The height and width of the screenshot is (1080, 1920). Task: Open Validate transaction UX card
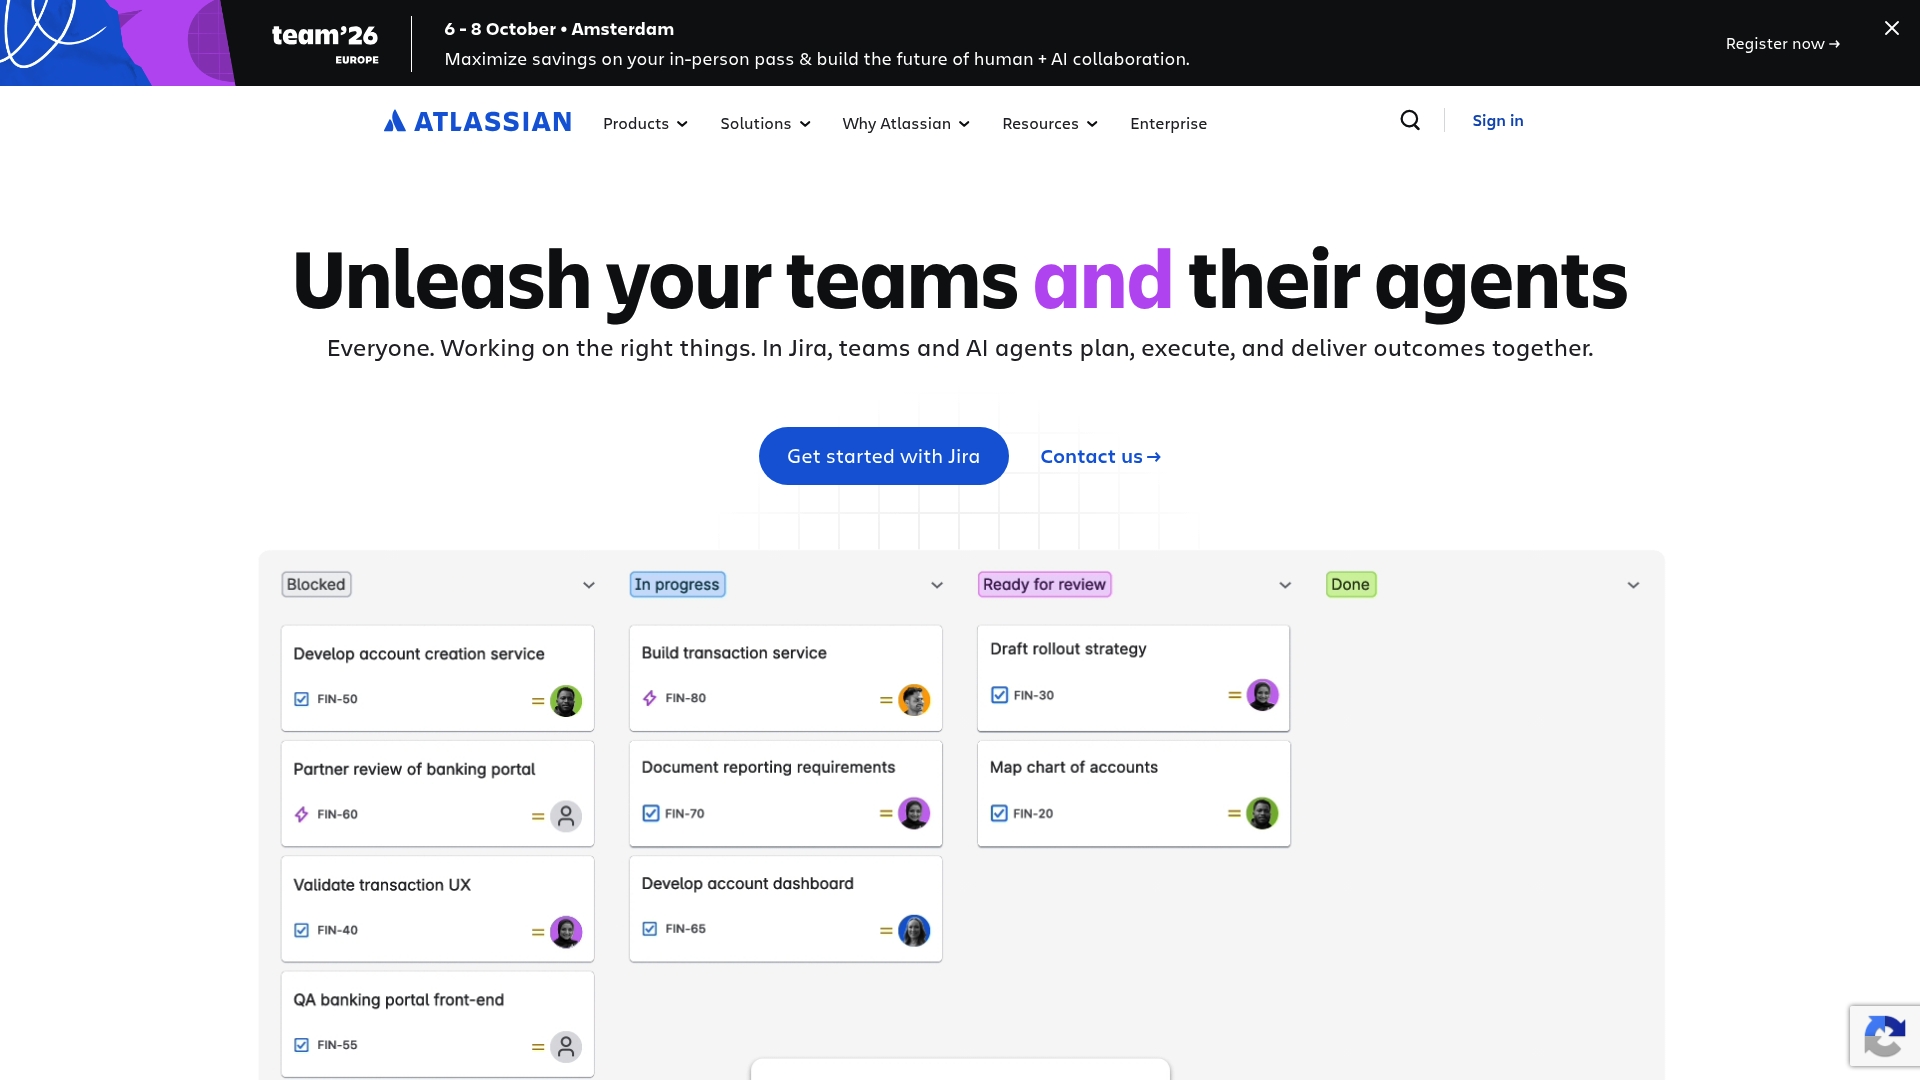tap(437, 908)
